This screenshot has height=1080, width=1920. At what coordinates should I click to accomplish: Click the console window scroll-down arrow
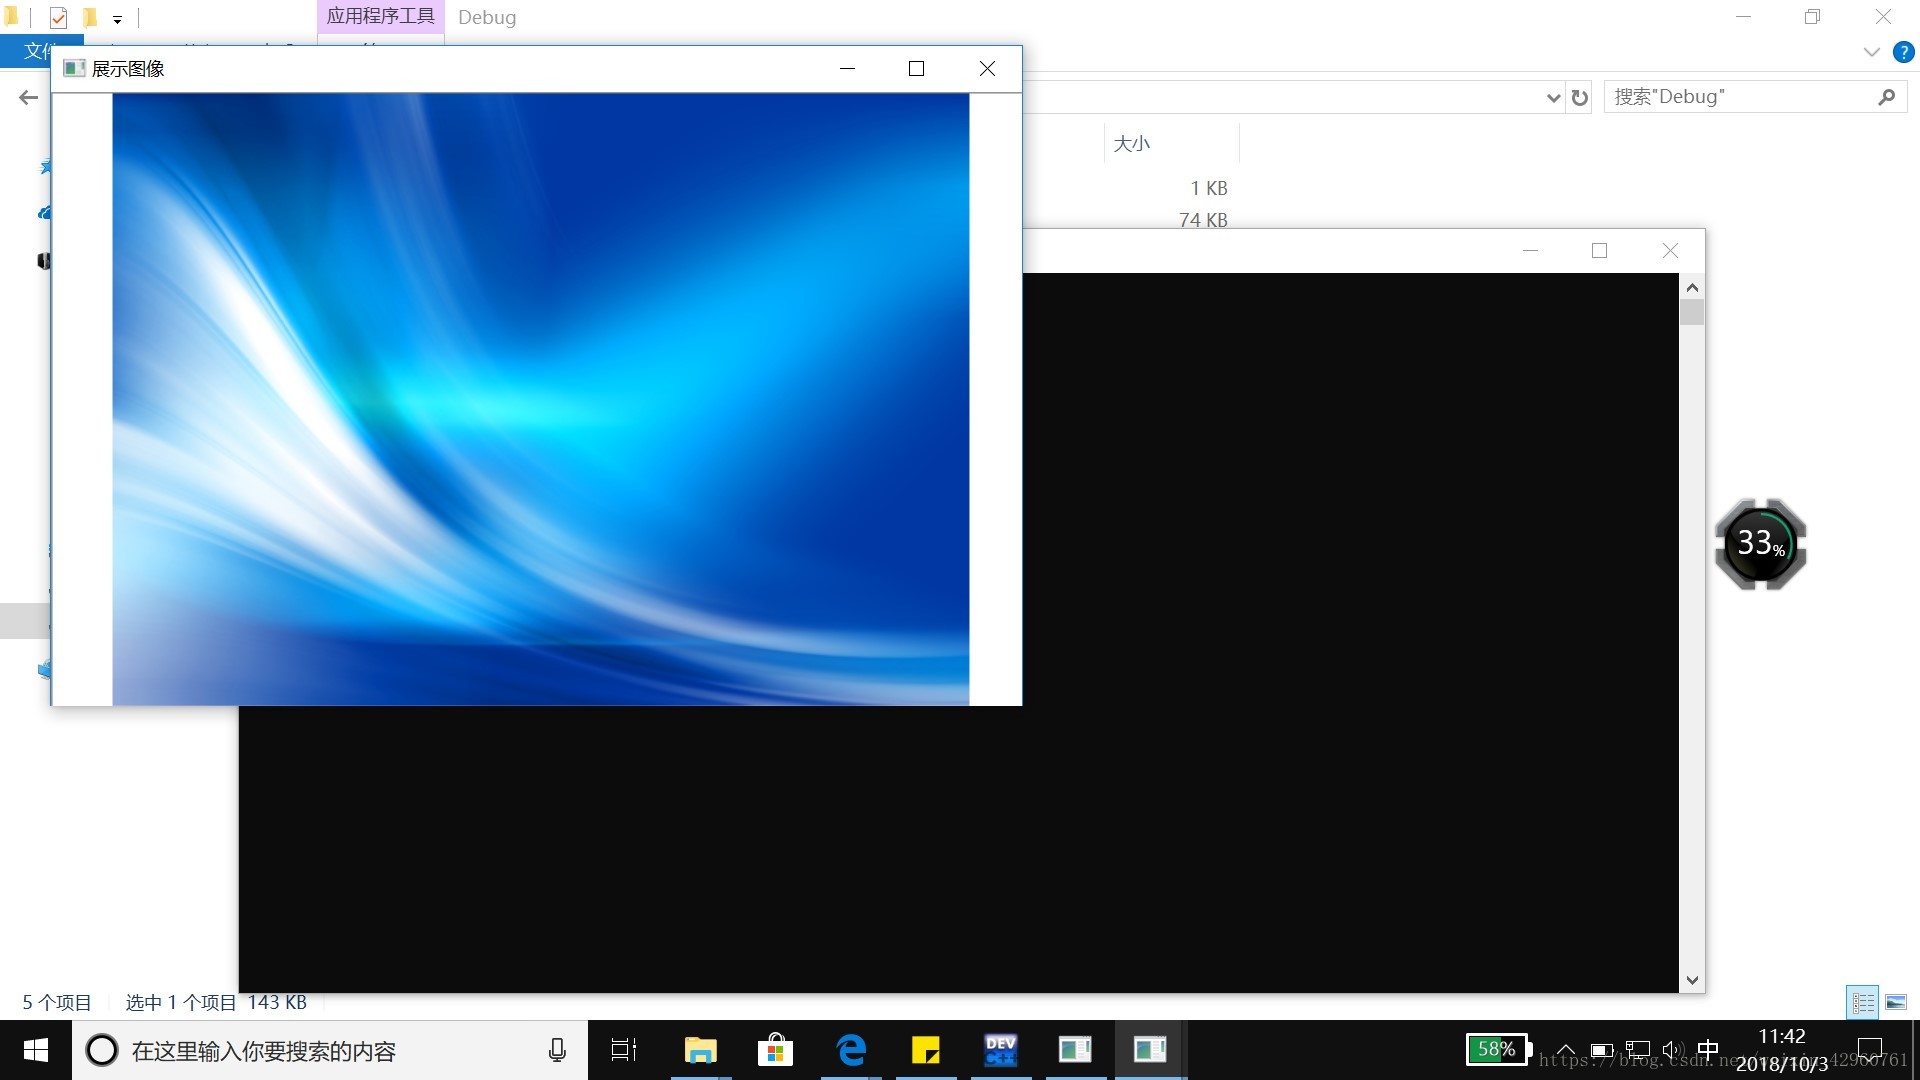pos(1692,980)
